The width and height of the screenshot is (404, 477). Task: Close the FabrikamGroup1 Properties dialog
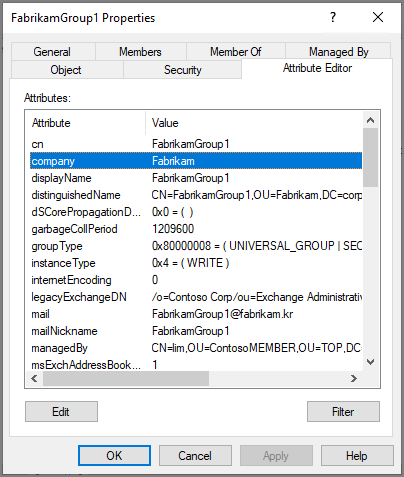(378, 17)
